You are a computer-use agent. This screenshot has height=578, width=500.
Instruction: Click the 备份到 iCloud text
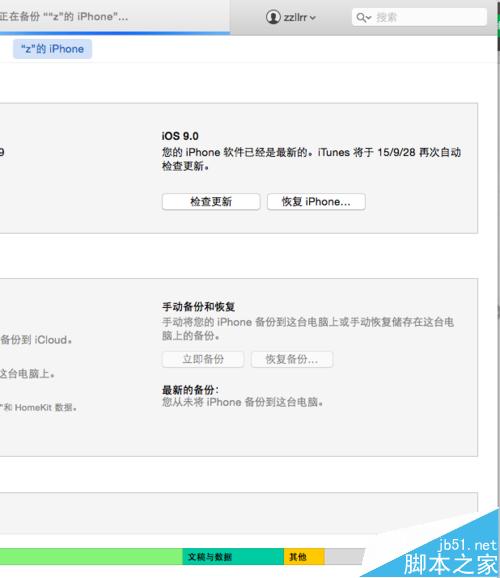point(36,340)
